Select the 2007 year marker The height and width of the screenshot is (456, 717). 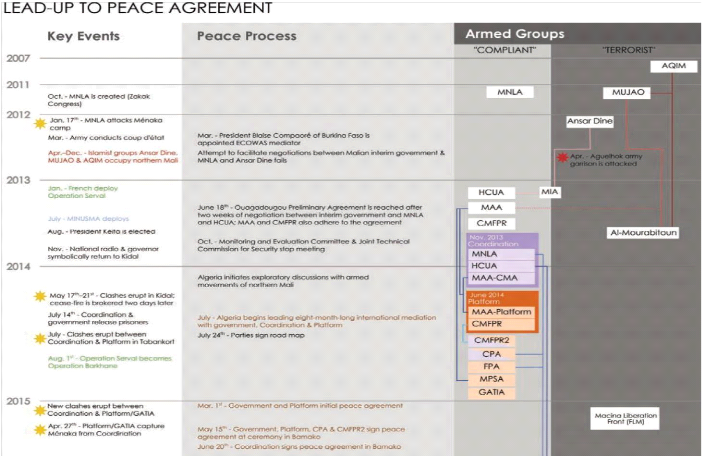point(18,59)
